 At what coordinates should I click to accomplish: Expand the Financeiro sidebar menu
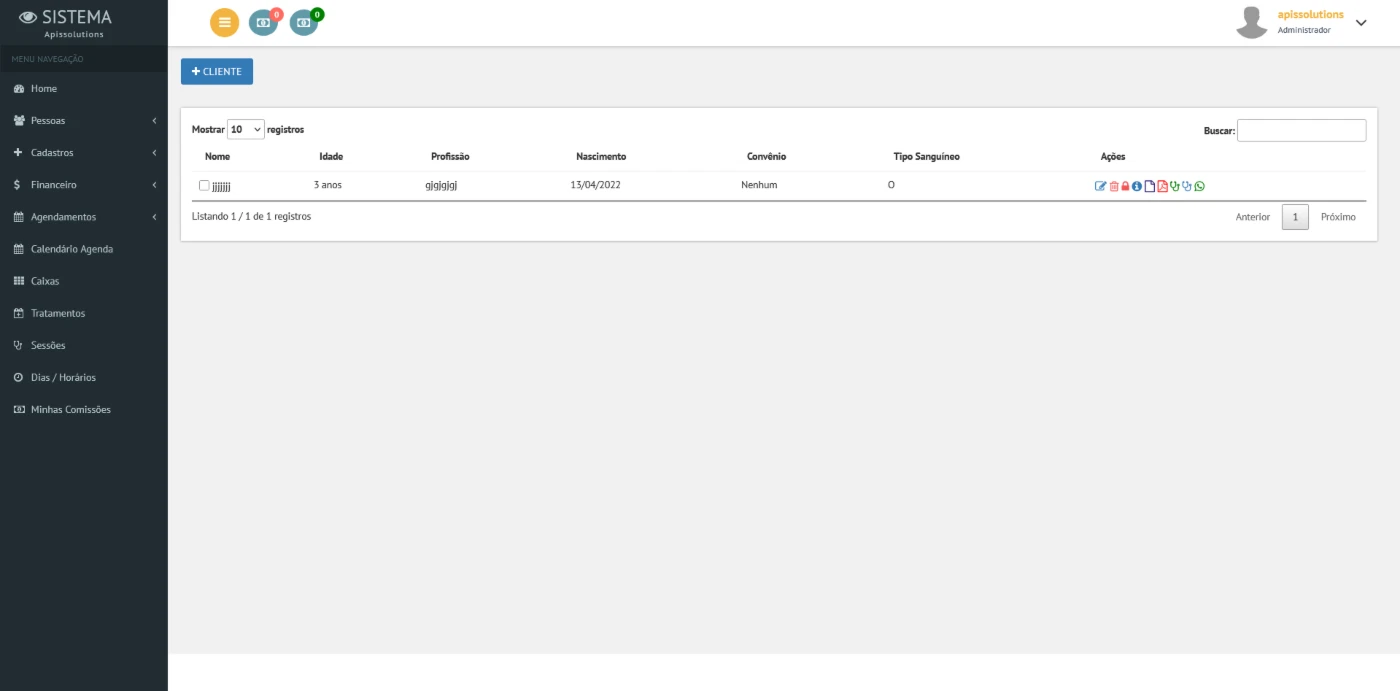tap(84, 185)
